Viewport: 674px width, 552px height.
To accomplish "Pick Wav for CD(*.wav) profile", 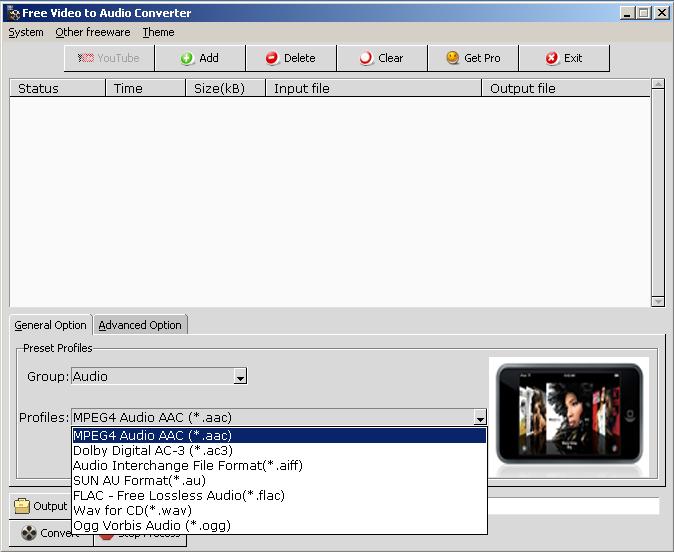I will click(x=279, y=511).
